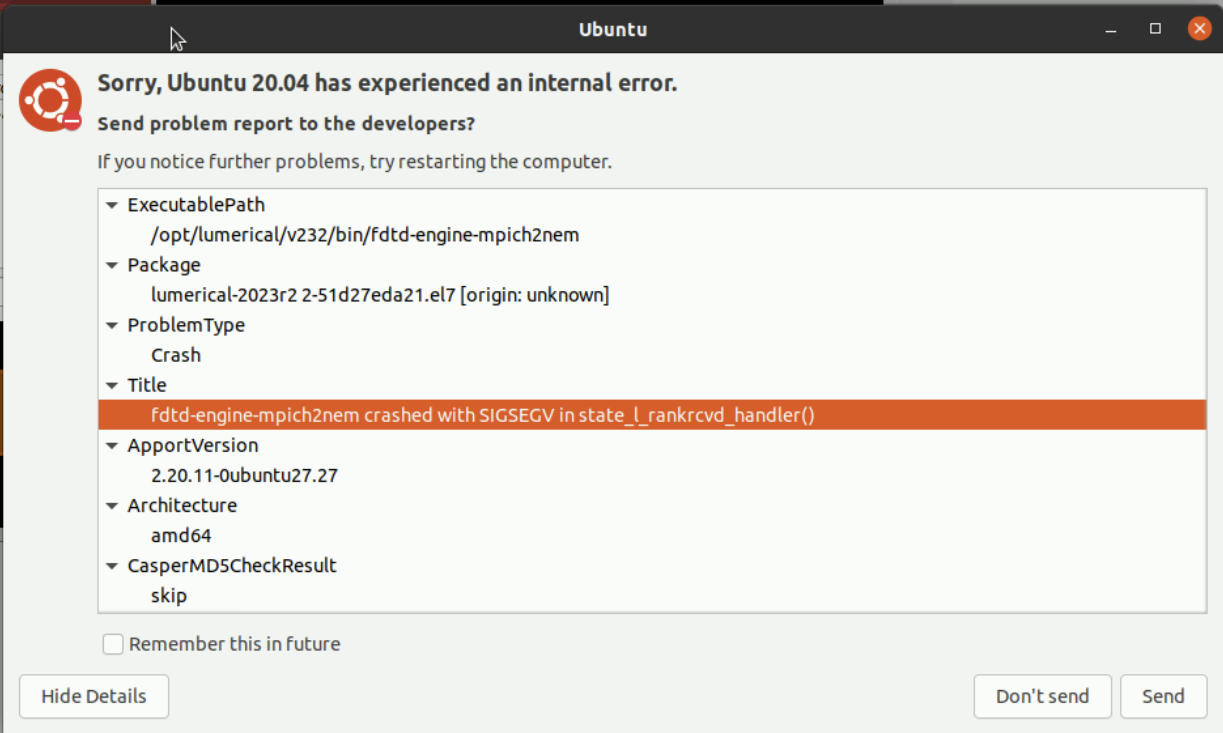Select the Crash problem type value
1223x733 pixels.
click(176, 355)
